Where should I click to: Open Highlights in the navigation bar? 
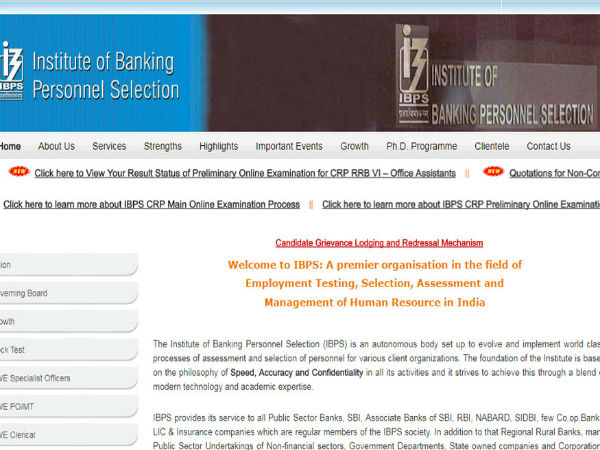tap(218, 146)
